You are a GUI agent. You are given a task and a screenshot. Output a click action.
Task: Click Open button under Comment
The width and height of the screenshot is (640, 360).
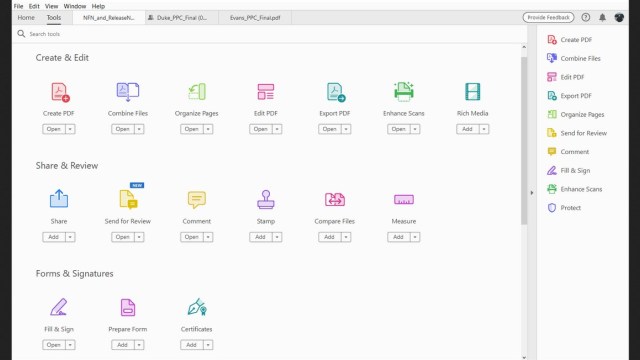(x=191, y=237)
